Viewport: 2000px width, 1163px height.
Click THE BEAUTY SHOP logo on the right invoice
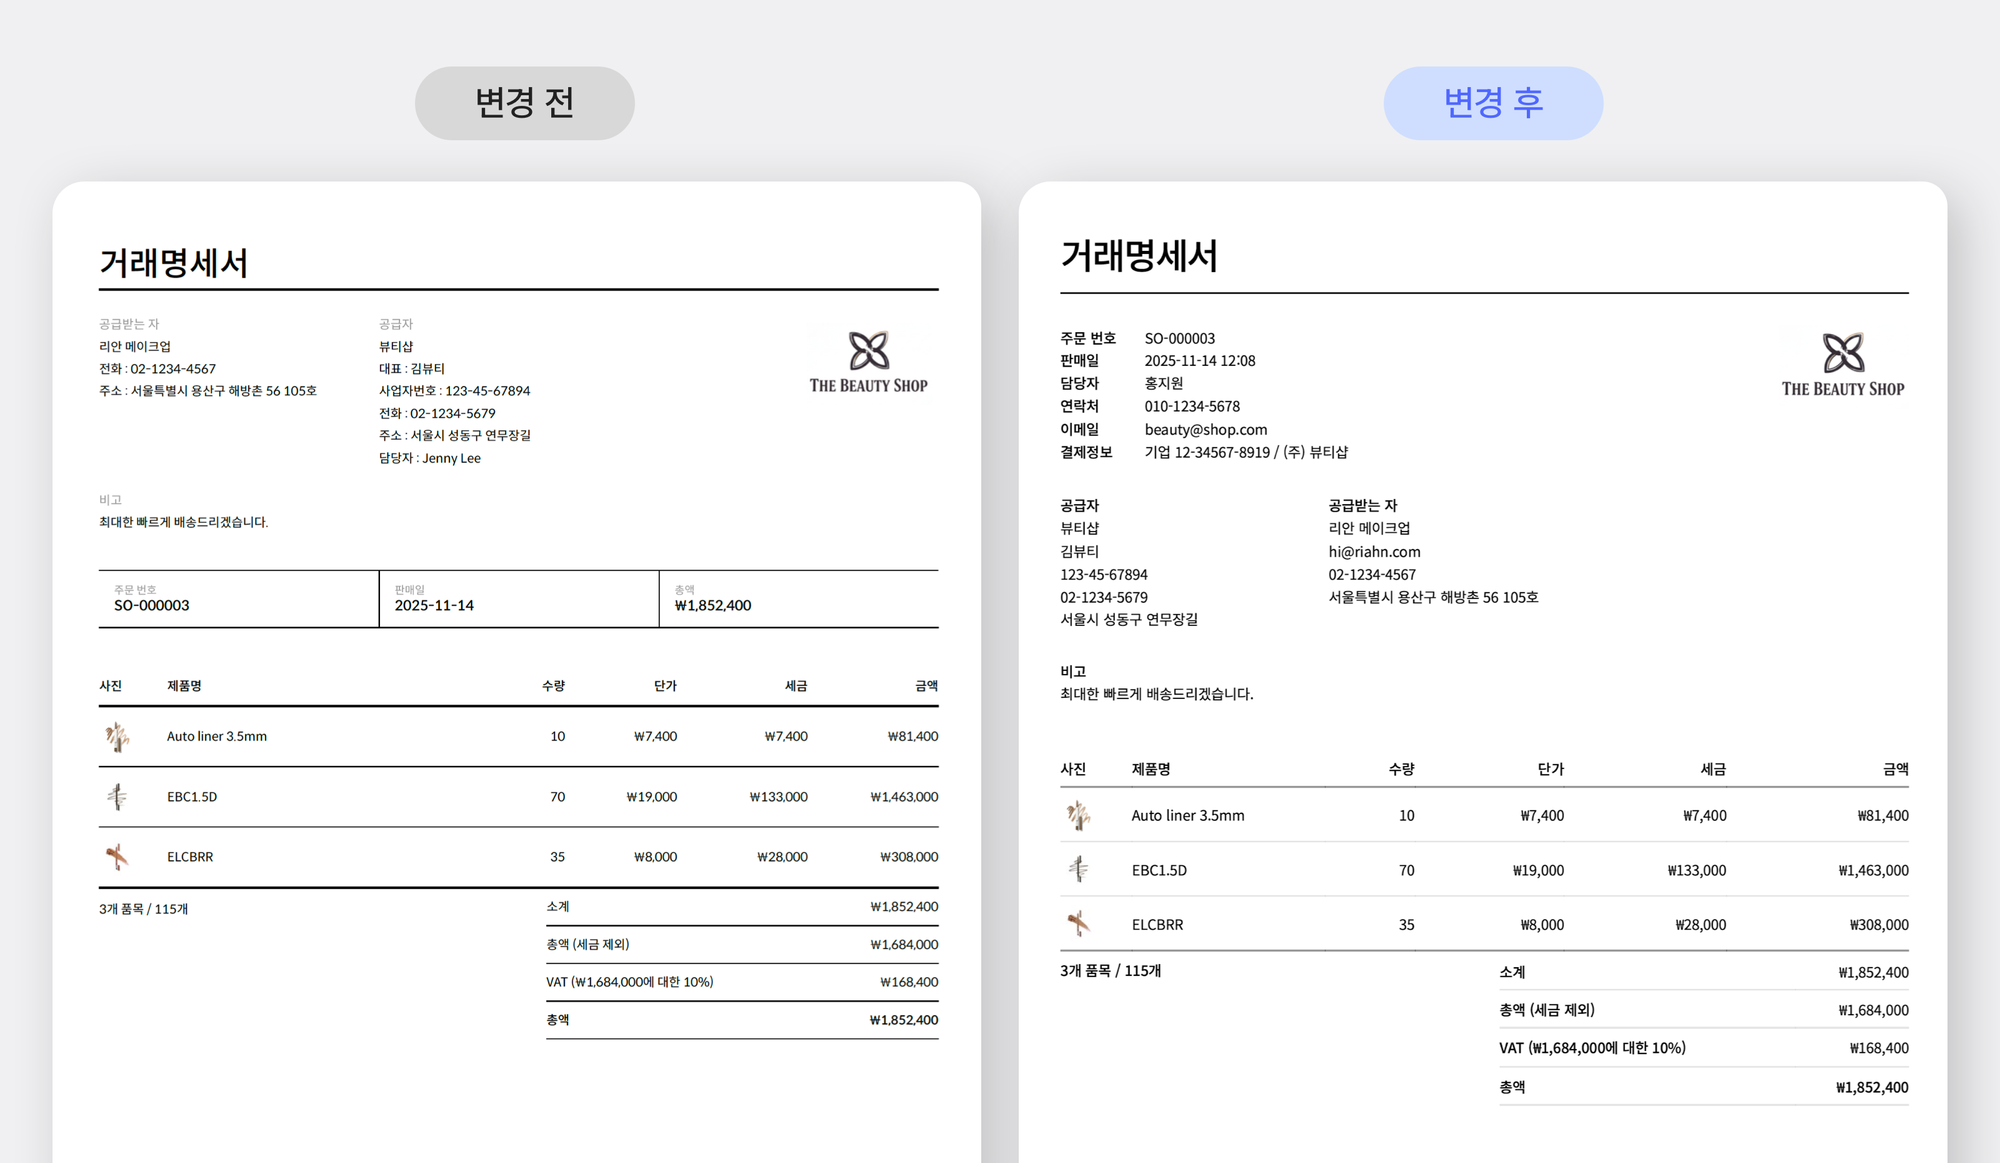(x=1843, y=362)
